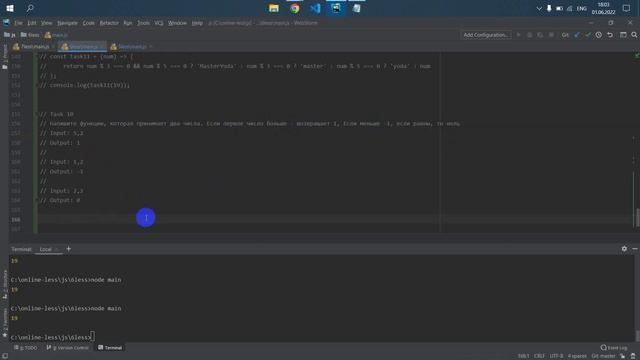
Task: Open the Code menu
Action: tap(89, 23)
